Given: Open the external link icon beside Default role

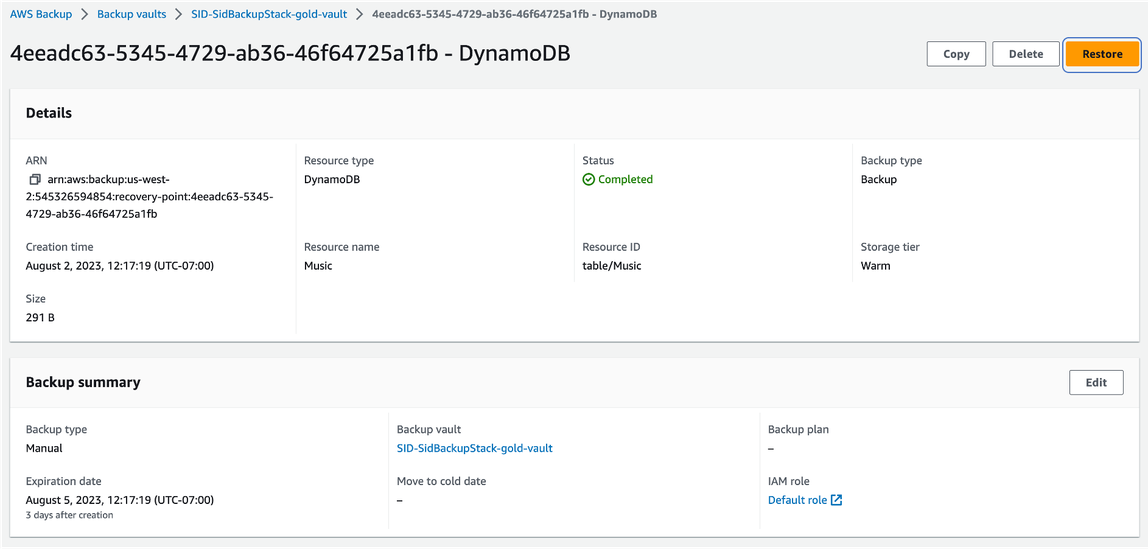Looking at the screenshot, I should coord(837,501).
